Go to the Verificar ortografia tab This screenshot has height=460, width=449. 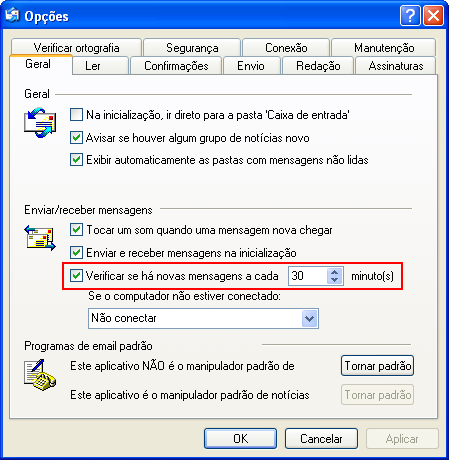[x=76, y=48]
